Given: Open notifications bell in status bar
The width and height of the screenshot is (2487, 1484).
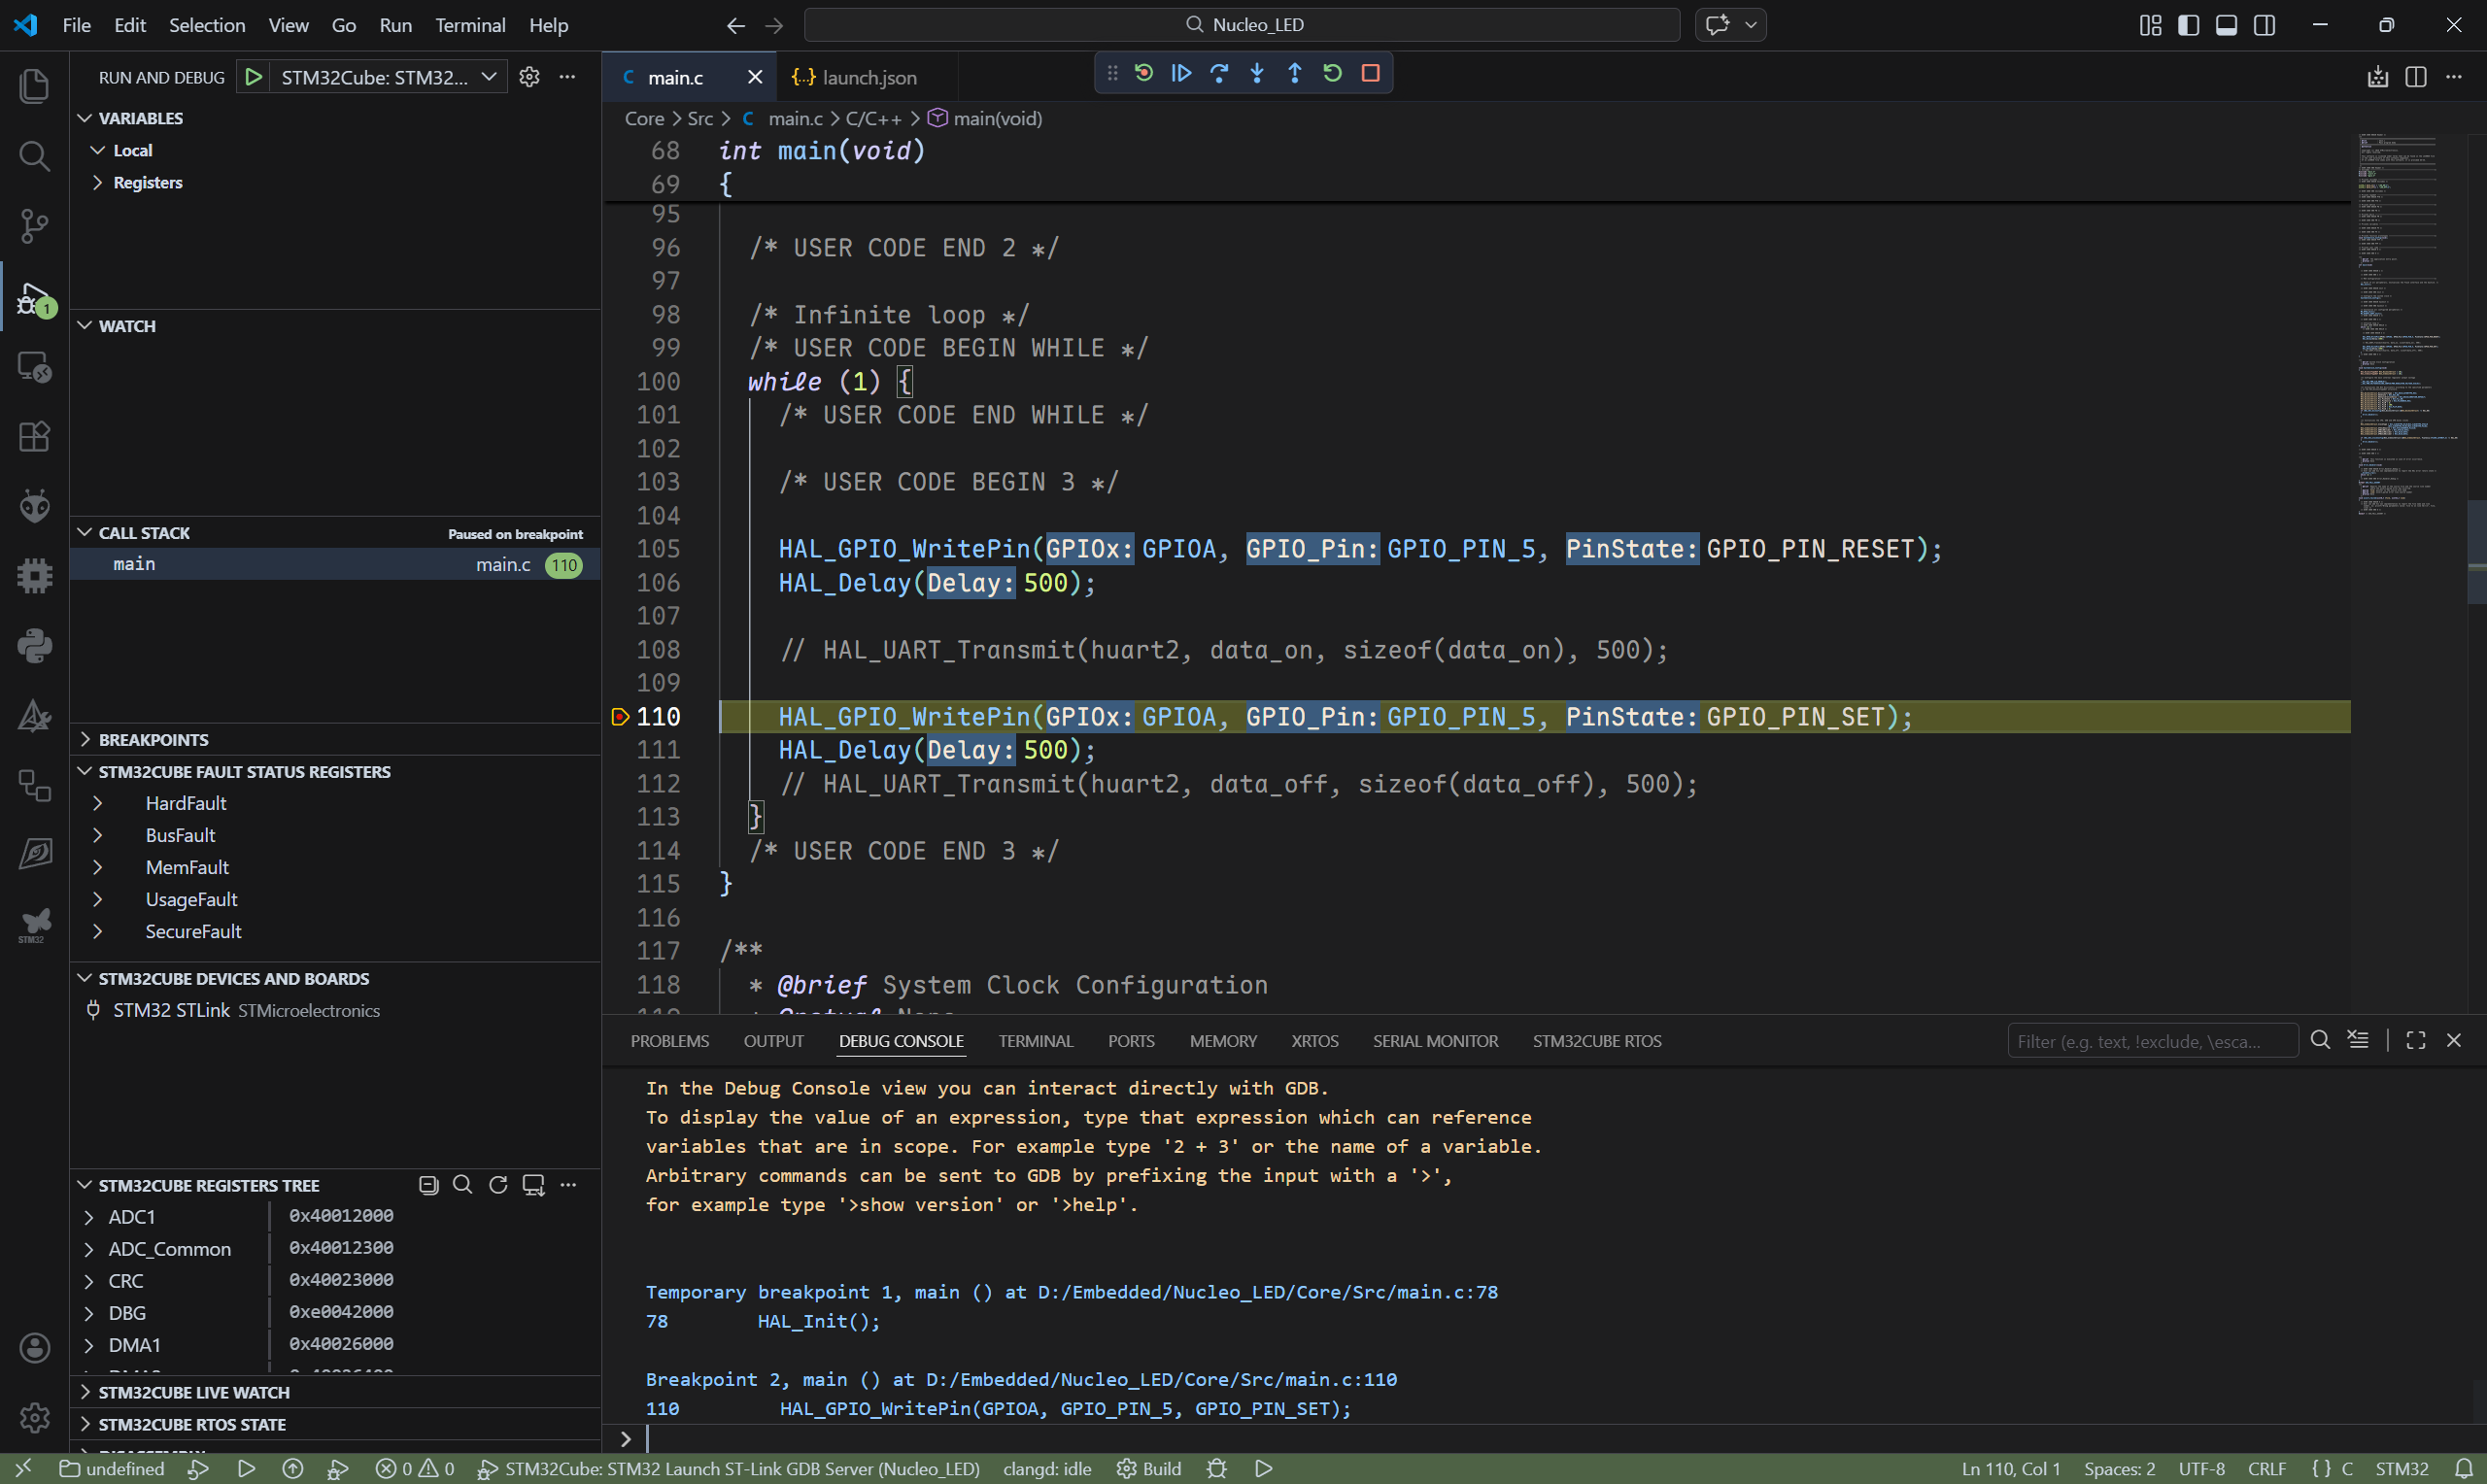Looking at the screenshot, I should click(x=2465, y=1469).
